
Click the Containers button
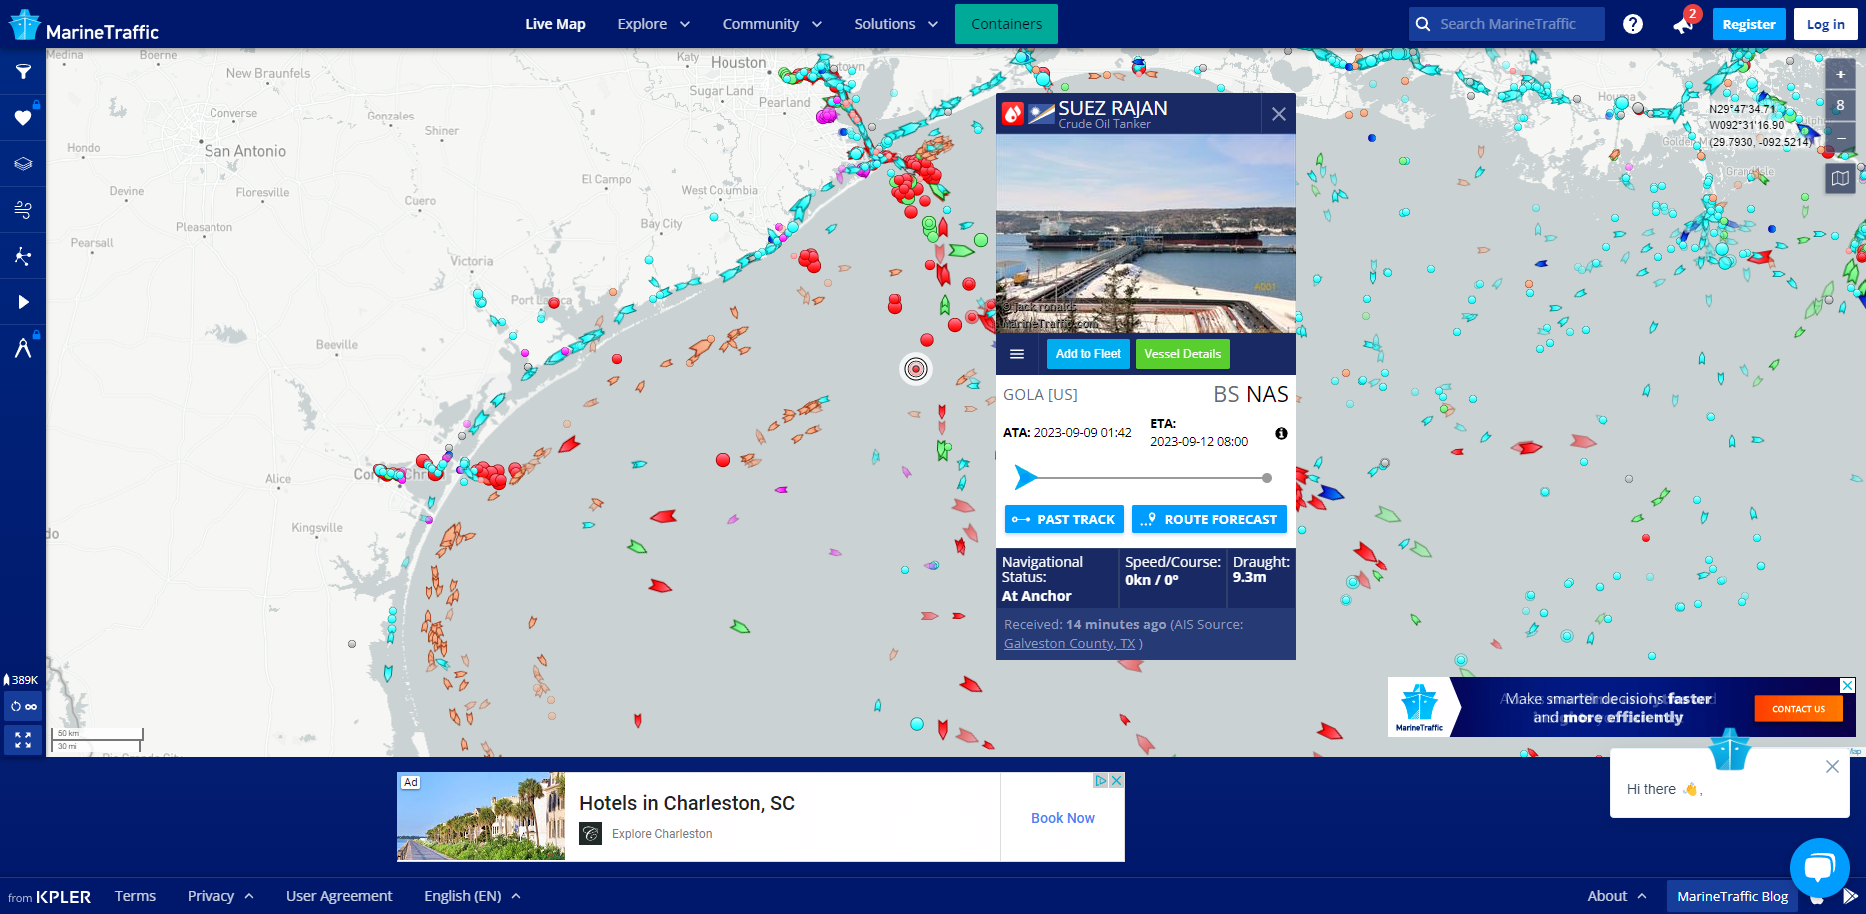click(1006, 24)
